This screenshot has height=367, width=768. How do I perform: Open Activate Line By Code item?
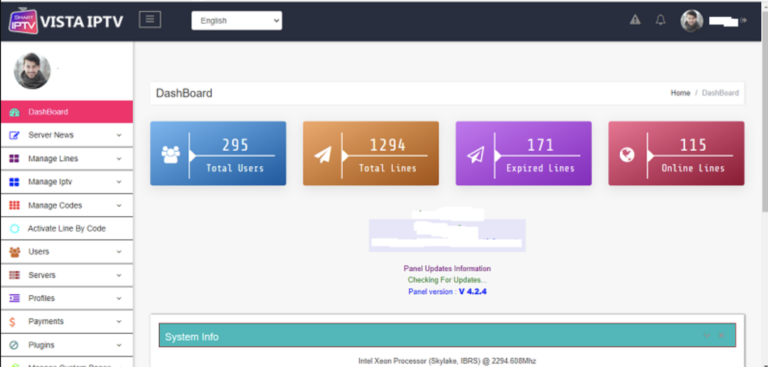[x=67, y=228]
